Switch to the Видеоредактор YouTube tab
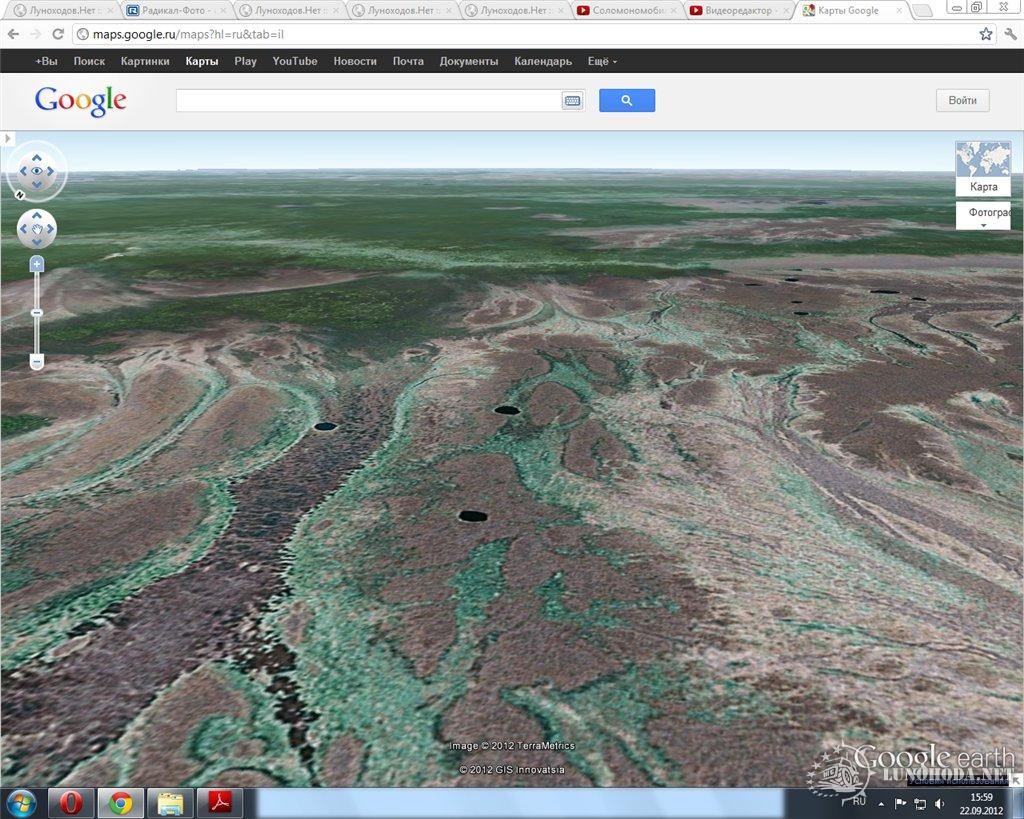The image size is (1024, 819). coord(738,10)
